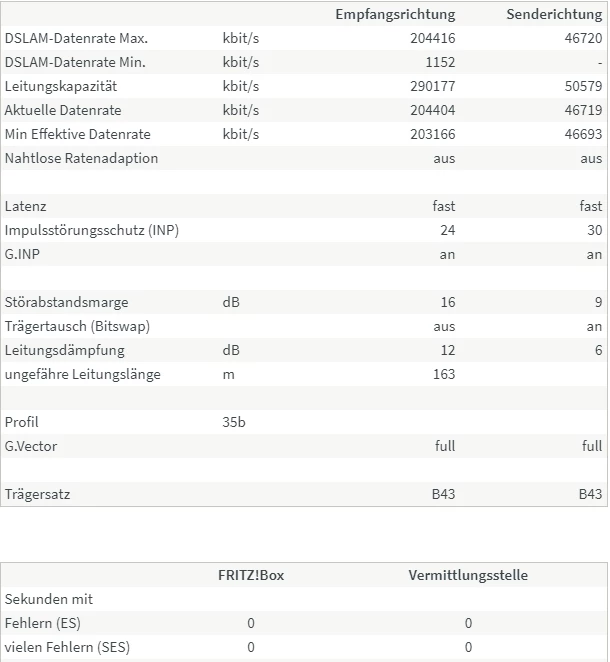Select the Störabstandsmarge row label
The height and width of the screenshot is (662, 610).
pos(66,302)
